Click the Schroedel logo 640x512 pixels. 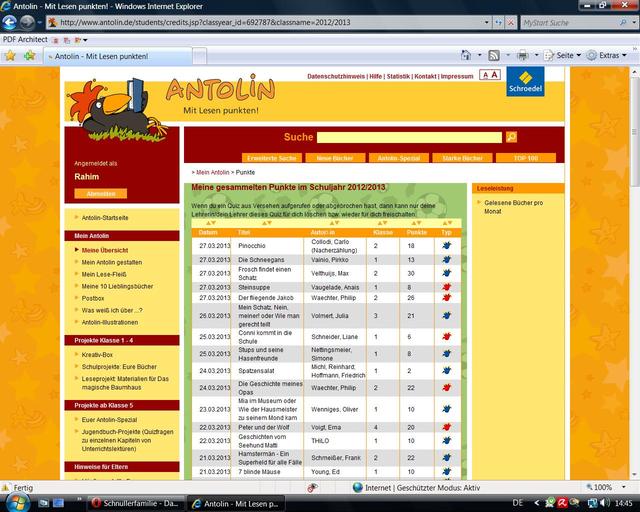pyautogui.click(x=525, y=82)
